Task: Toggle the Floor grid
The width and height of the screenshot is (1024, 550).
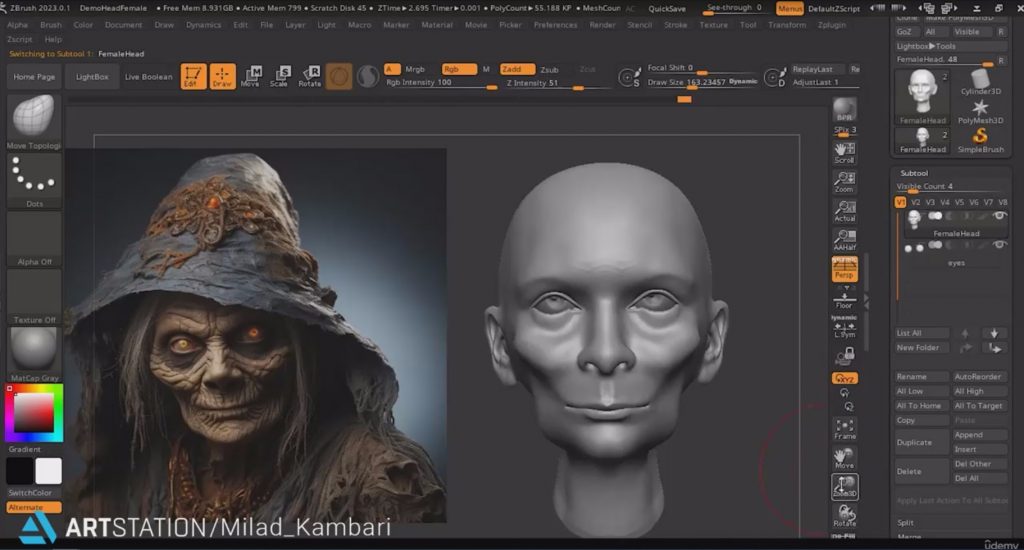Action: click(844, 299)
